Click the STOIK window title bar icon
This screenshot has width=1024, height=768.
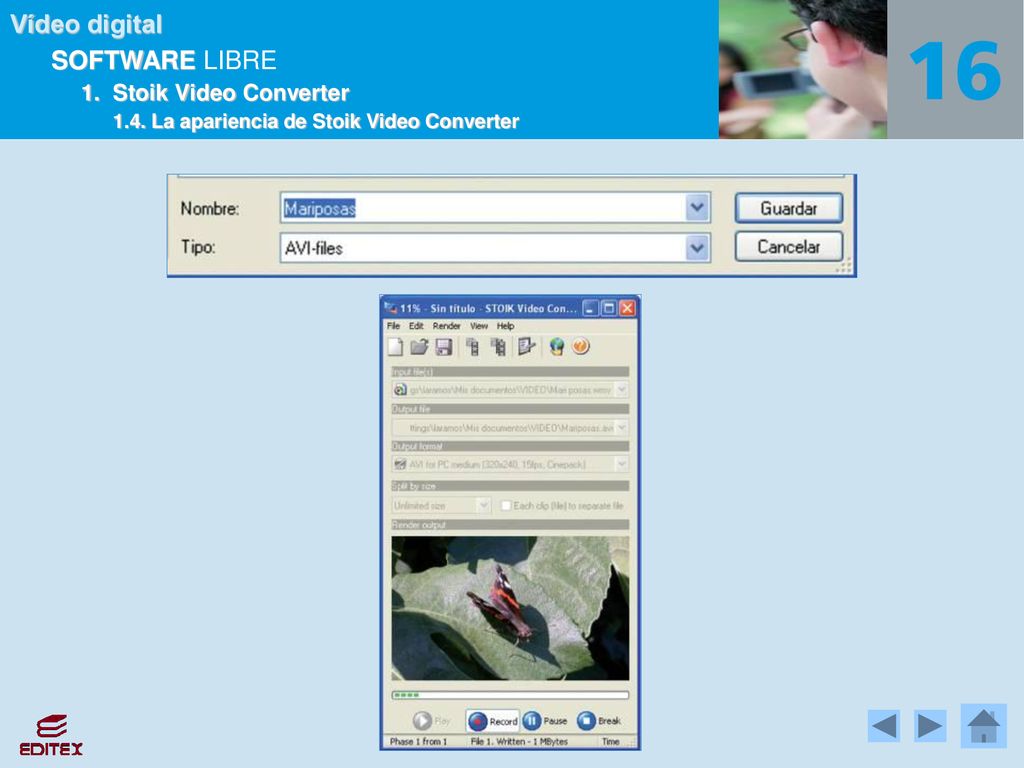(x=391, y=308)
